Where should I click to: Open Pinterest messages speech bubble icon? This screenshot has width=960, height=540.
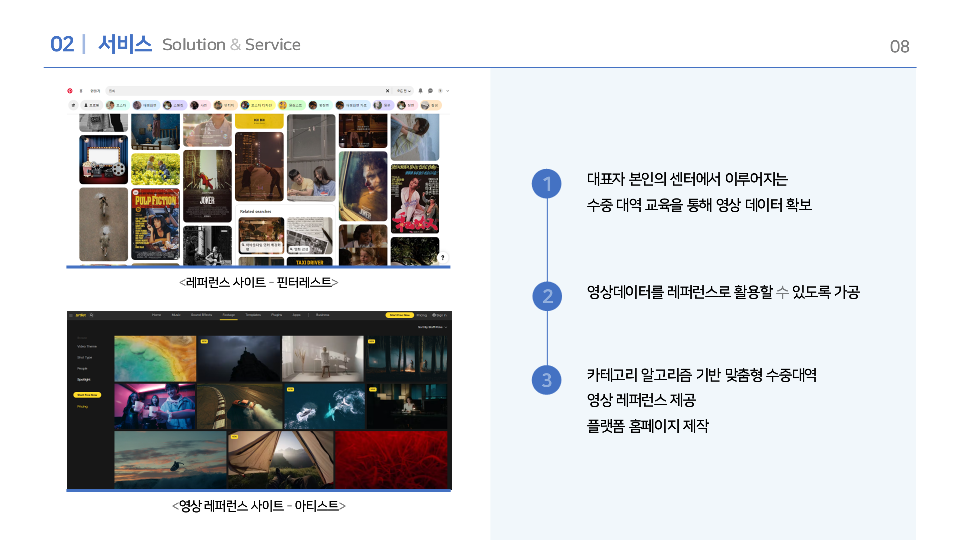coord(430,91)
